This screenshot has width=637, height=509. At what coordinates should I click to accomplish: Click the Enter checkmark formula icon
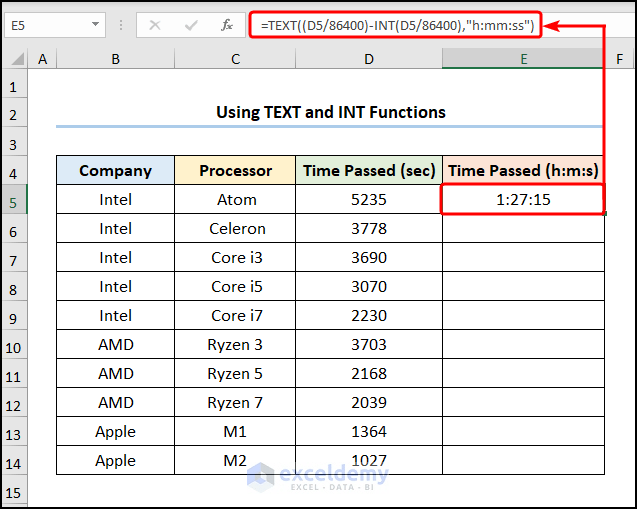(191, 26)
